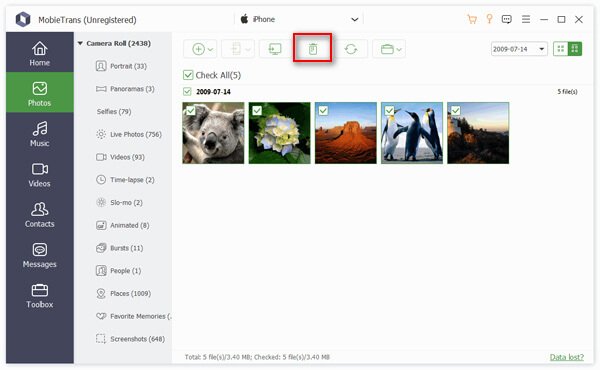Select Panoramas (3) album

pos(125,89)
